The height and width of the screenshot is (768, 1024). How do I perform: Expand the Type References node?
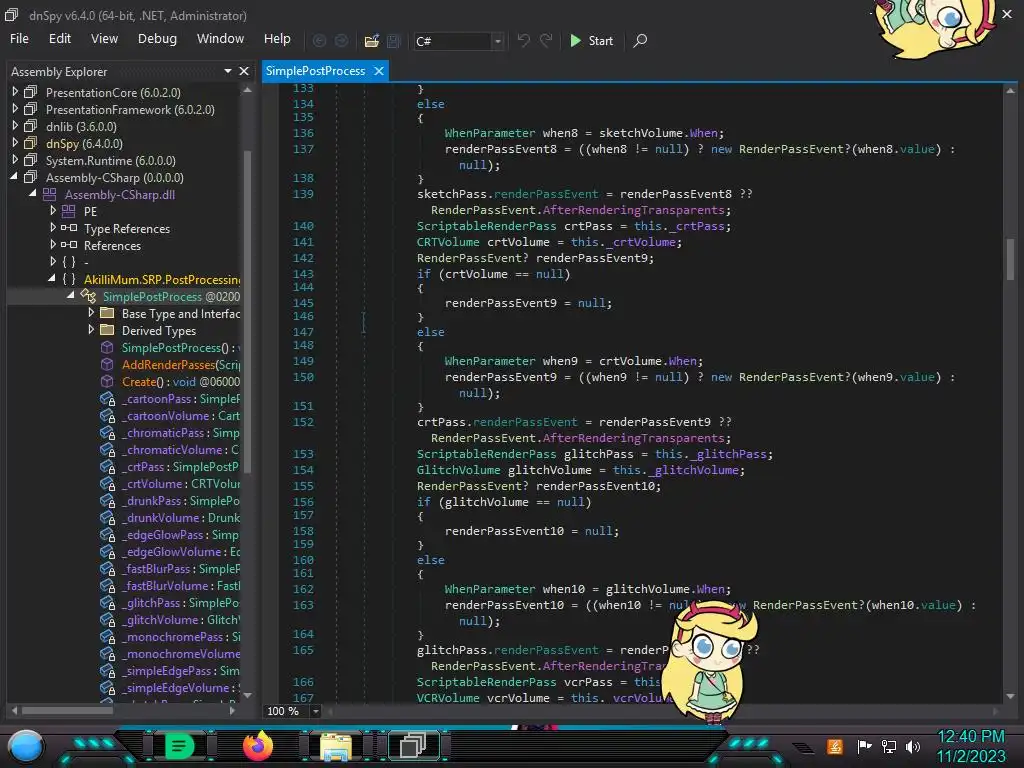point(53,228)
